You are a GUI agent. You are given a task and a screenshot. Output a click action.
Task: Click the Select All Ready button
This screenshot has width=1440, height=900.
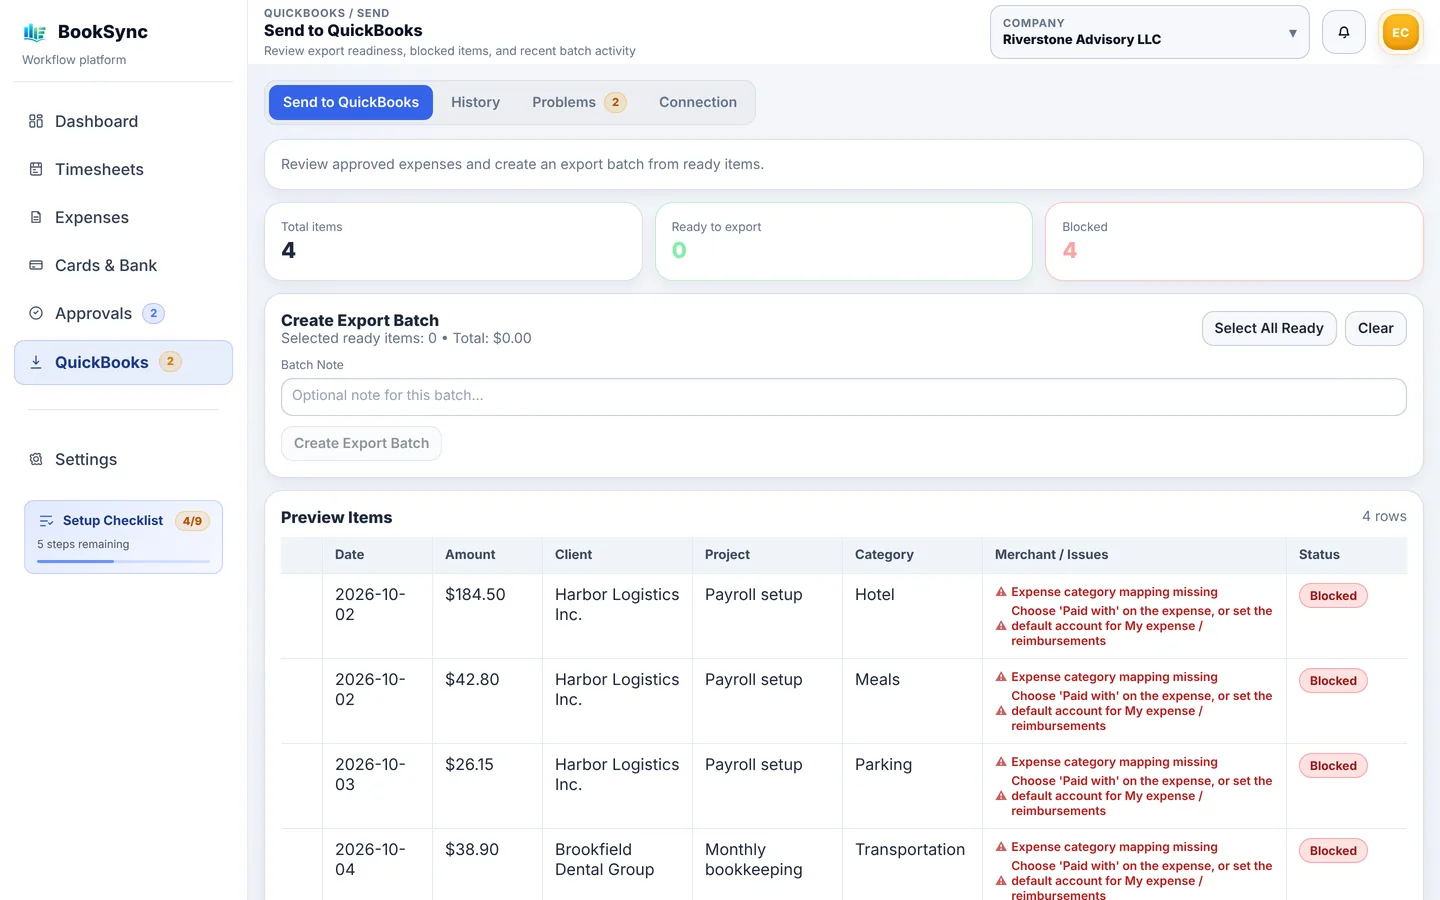(1269, 328)
